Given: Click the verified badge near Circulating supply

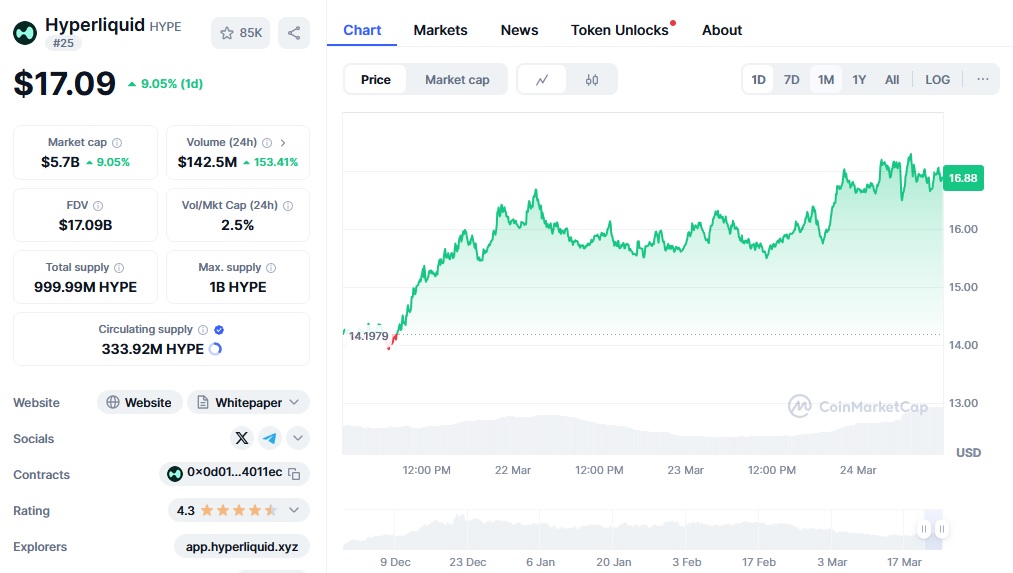Looking at the screenshot, I should point(219,330).
